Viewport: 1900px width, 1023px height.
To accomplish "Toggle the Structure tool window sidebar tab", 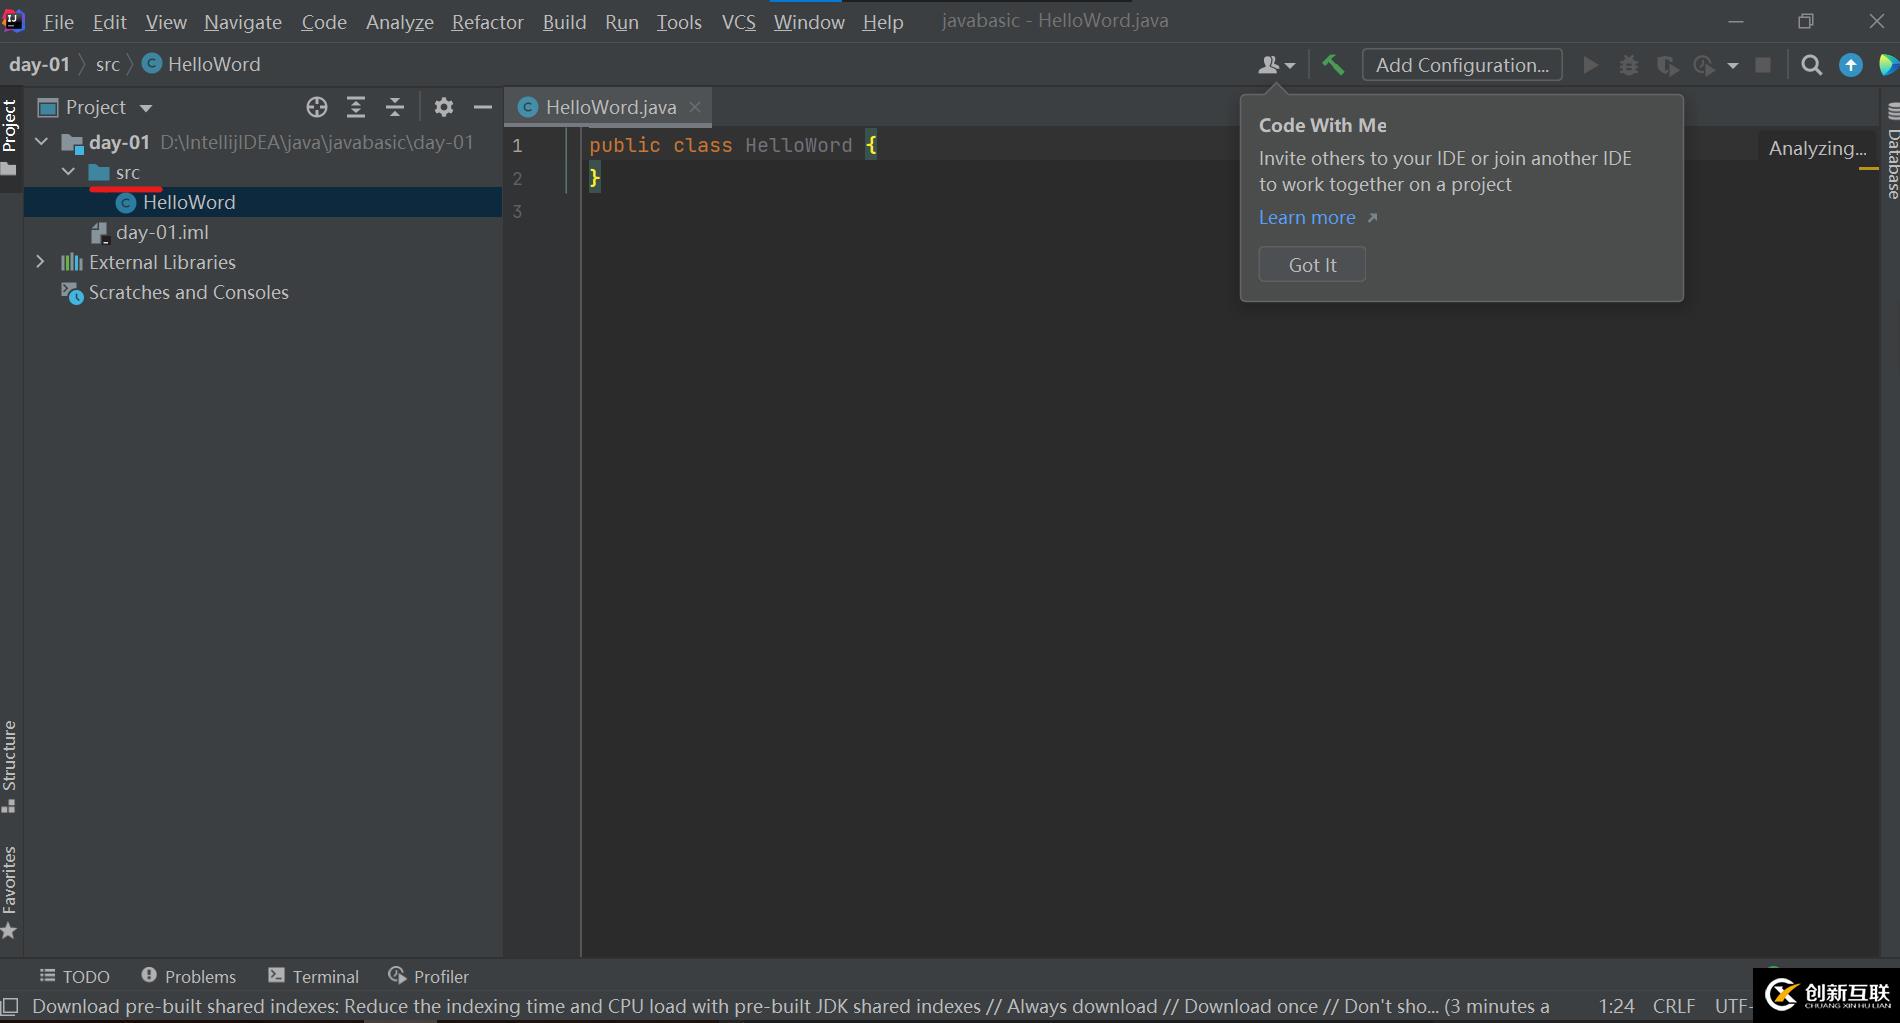I will coord(10,765).
